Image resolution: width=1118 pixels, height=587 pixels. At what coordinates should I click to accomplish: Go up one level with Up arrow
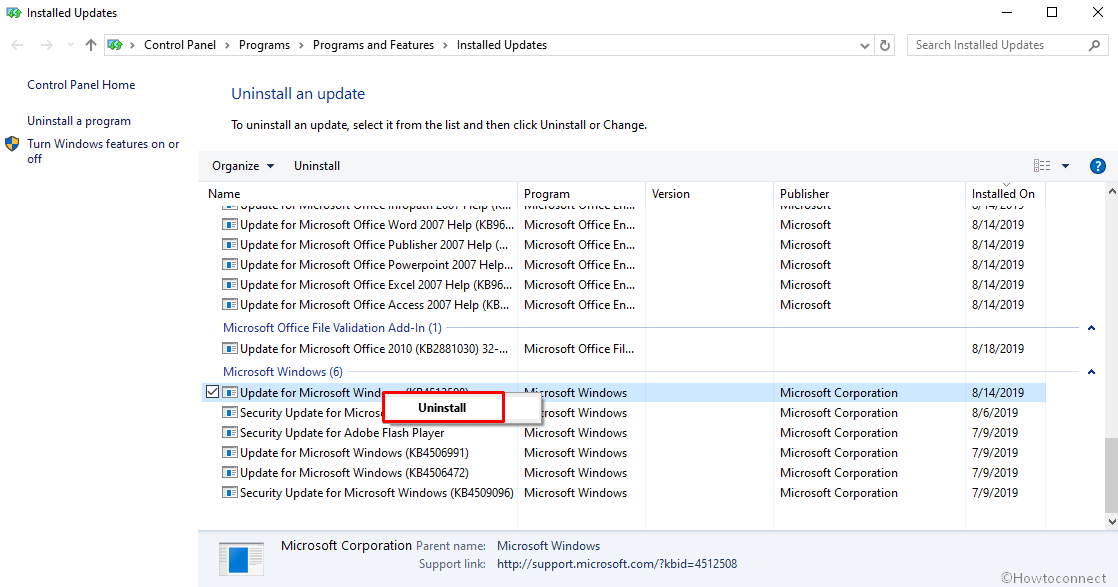pyautogui.click(x=91, y=45)
